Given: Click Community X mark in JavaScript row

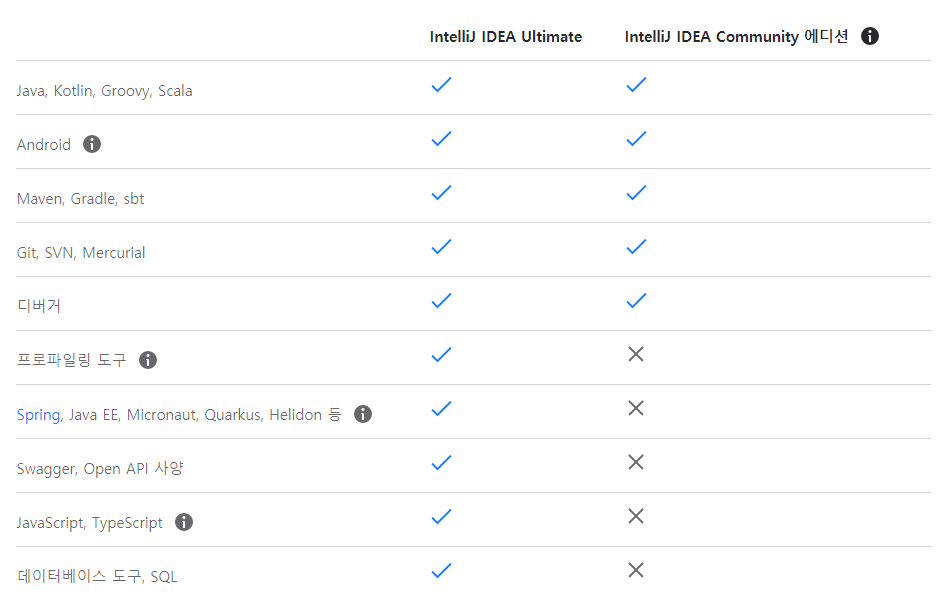Looking at the screenshot, I should (x=636, y=516).
